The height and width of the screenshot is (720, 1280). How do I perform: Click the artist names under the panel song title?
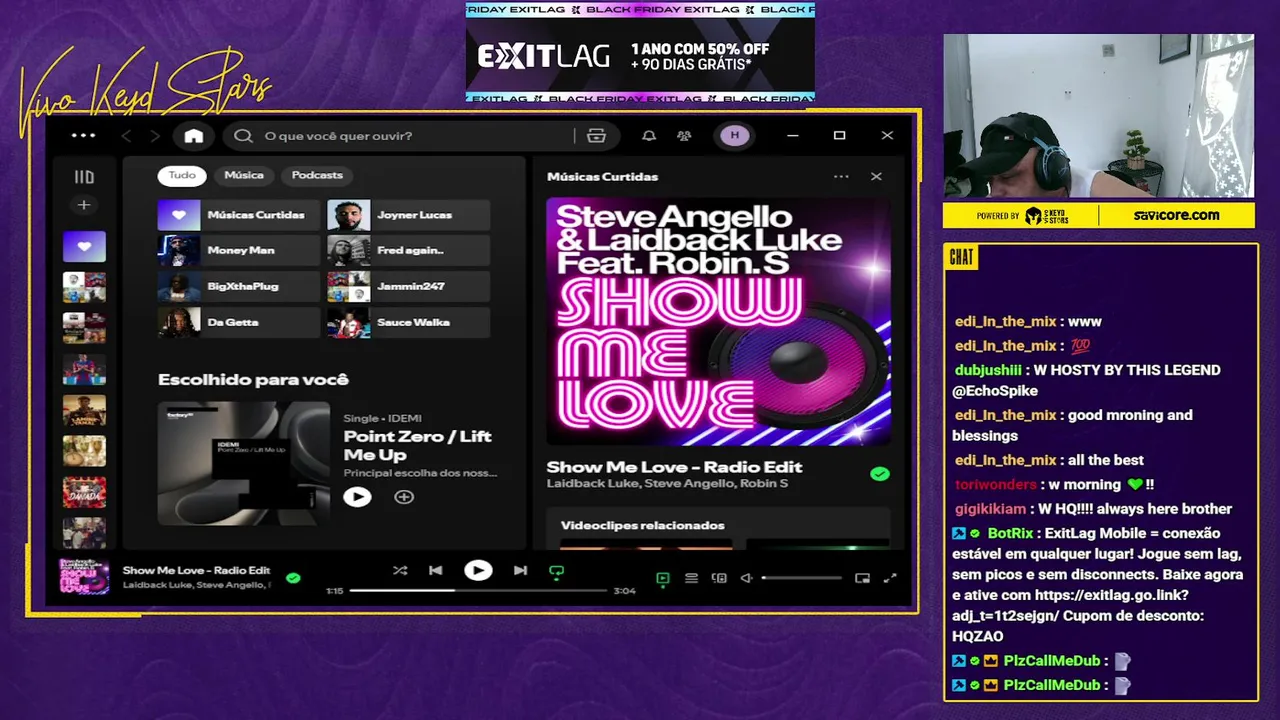click(667, 484)
